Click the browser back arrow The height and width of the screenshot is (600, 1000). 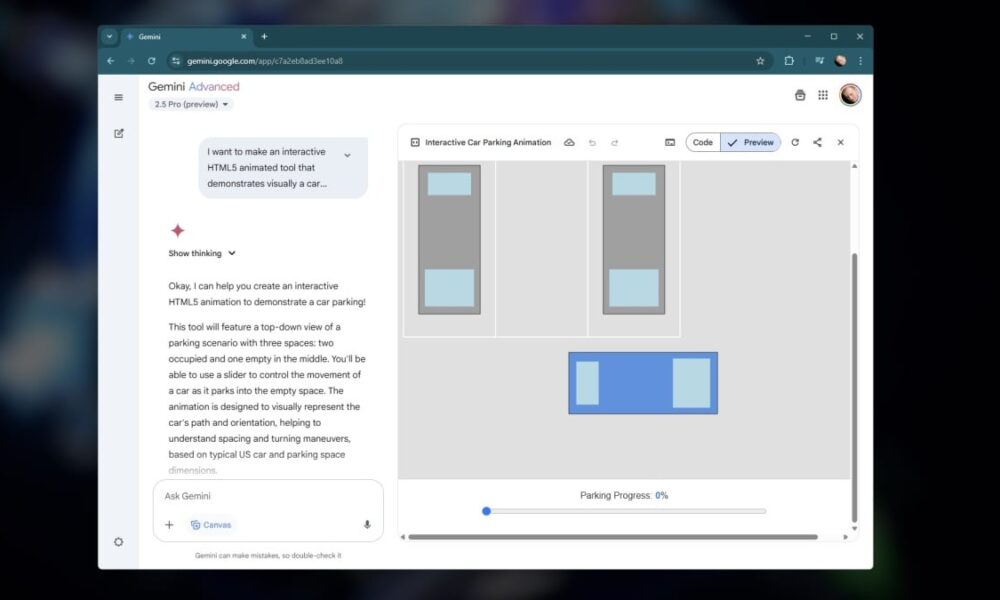pos(111,61)
